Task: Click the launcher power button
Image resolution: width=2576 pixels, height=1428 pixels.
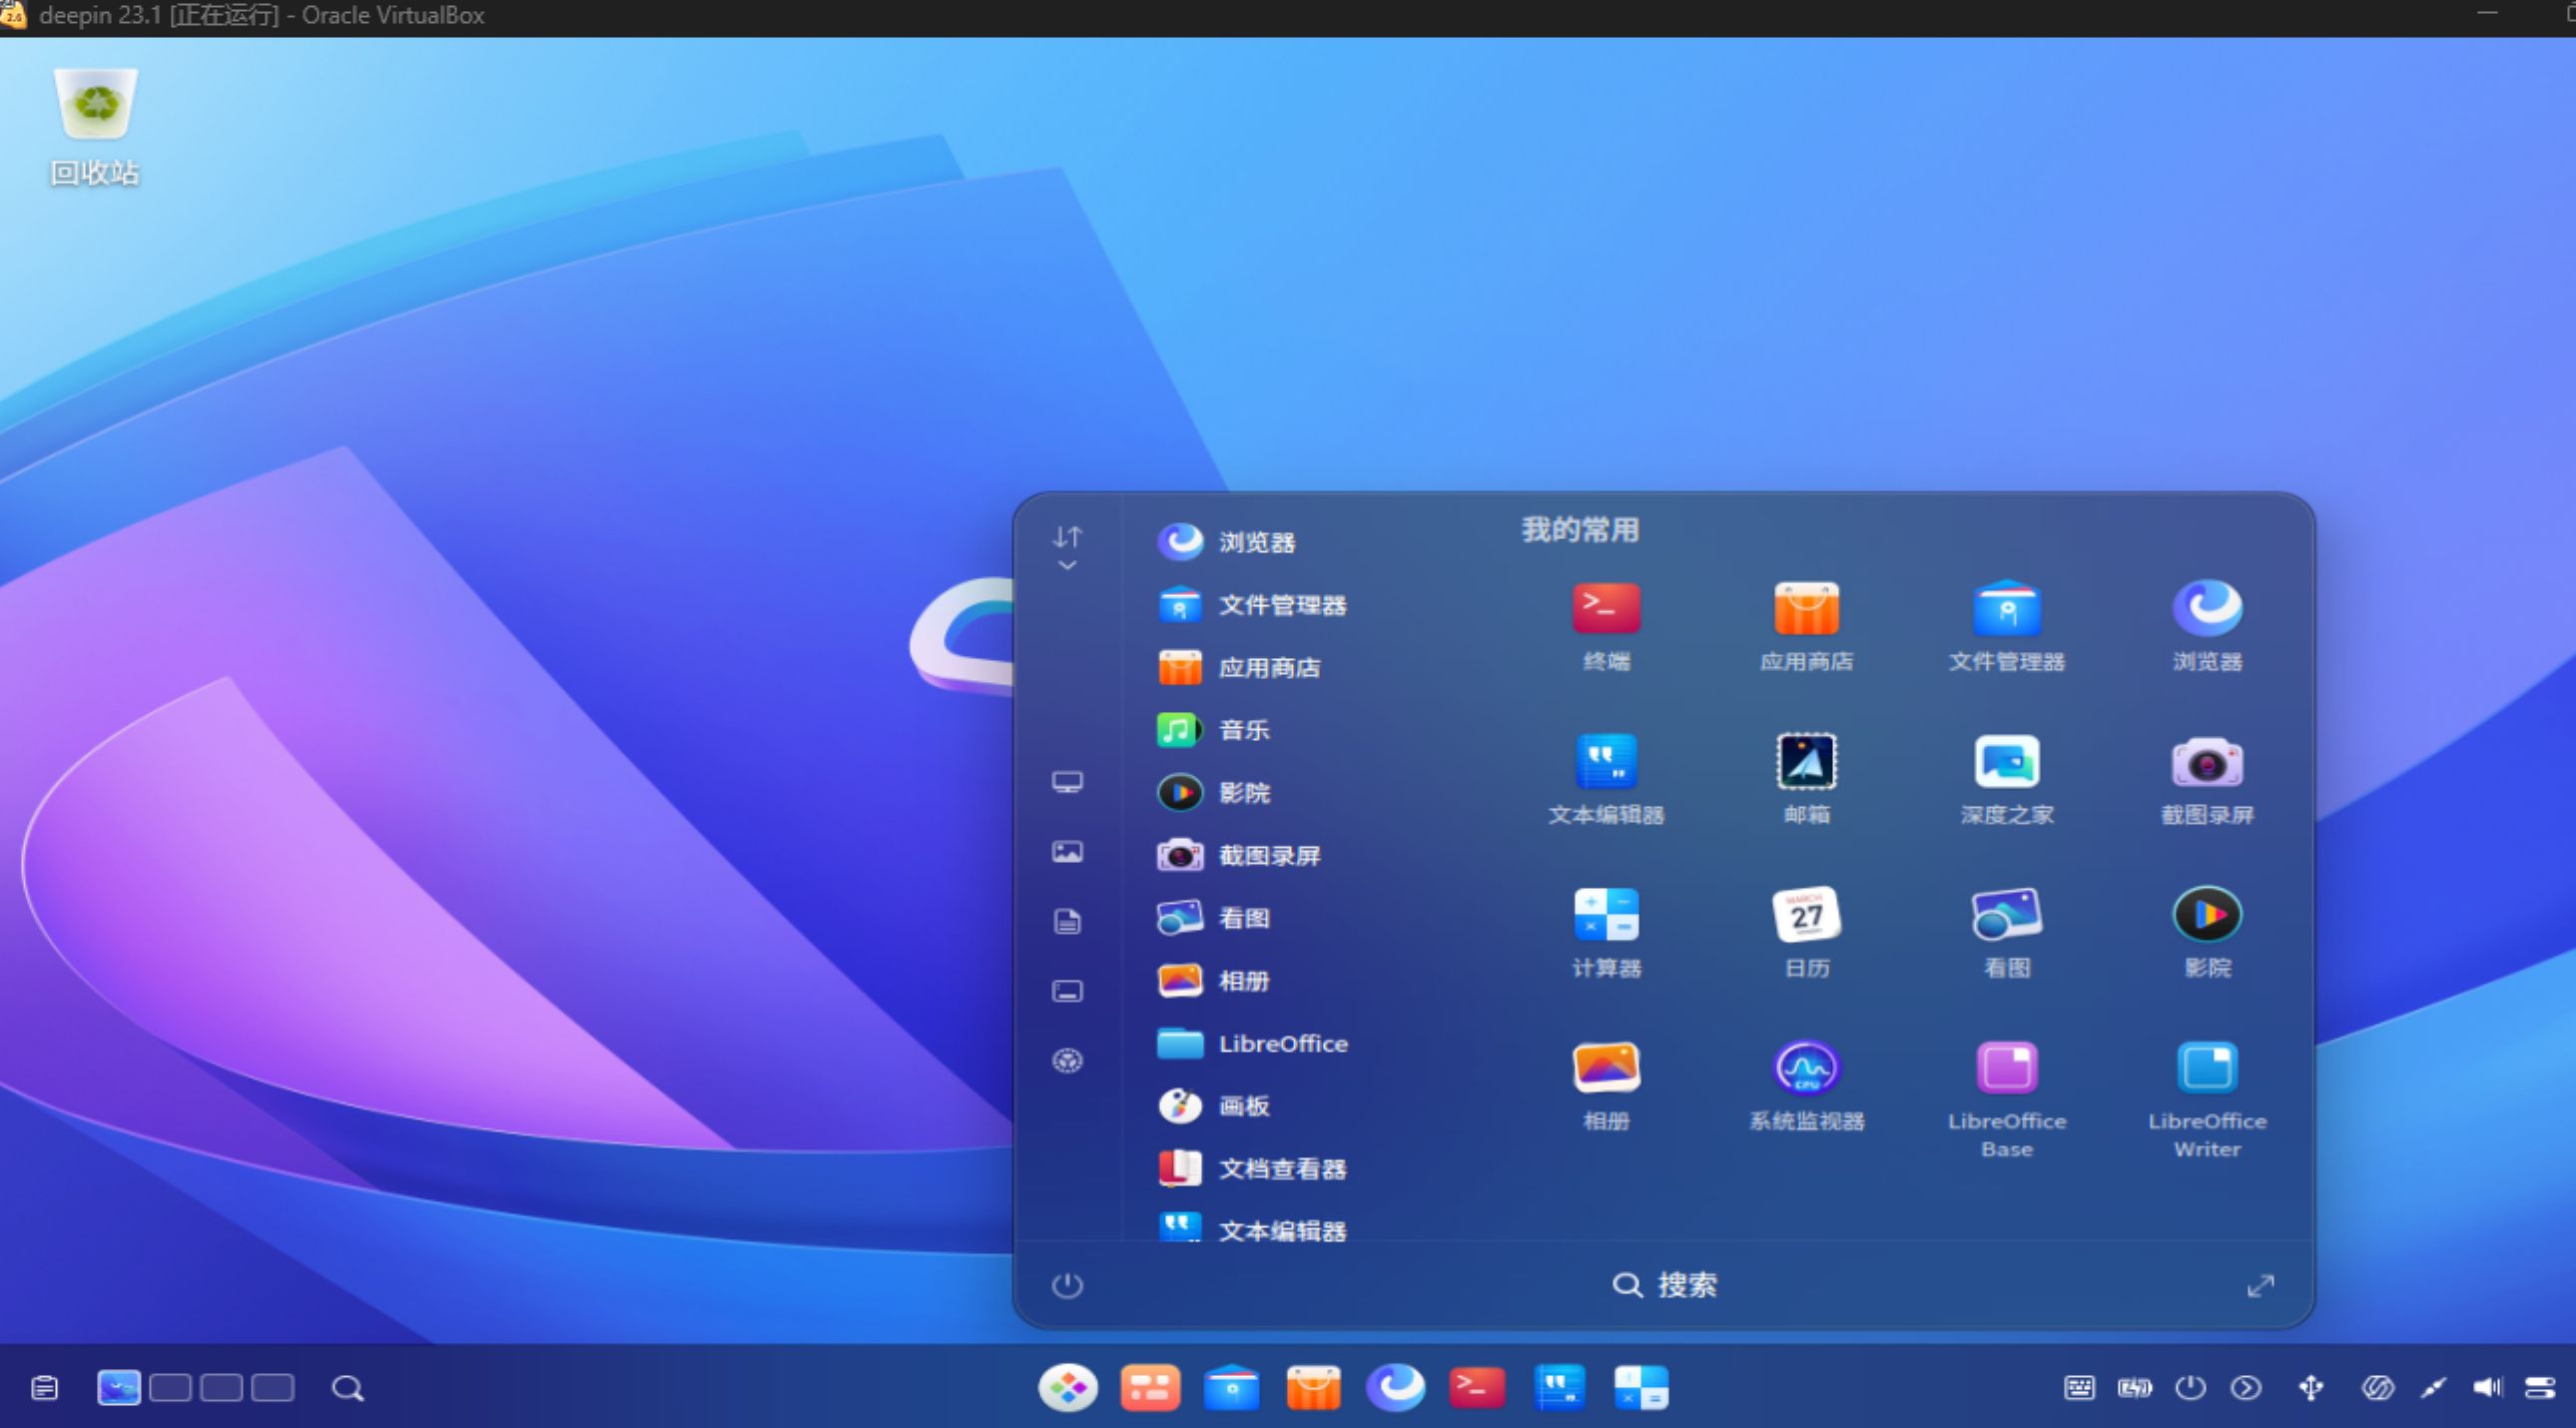Action: pyautogui.click(x=1067, y=1285)
